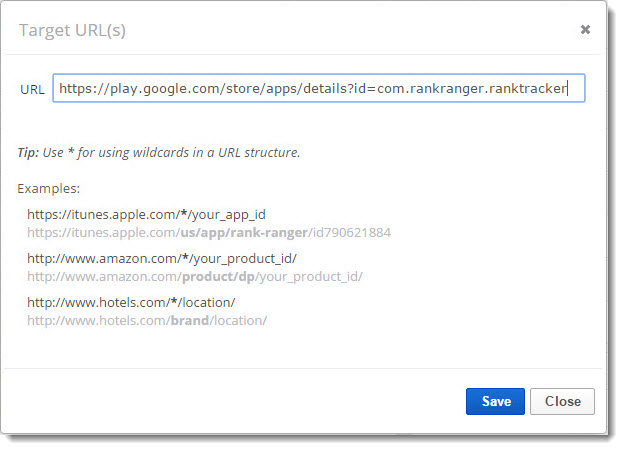This screenshot has width=623, height=450.
Task: Select the amazon.com wildcard example with your_product_id
Action: tap(161, 258)
